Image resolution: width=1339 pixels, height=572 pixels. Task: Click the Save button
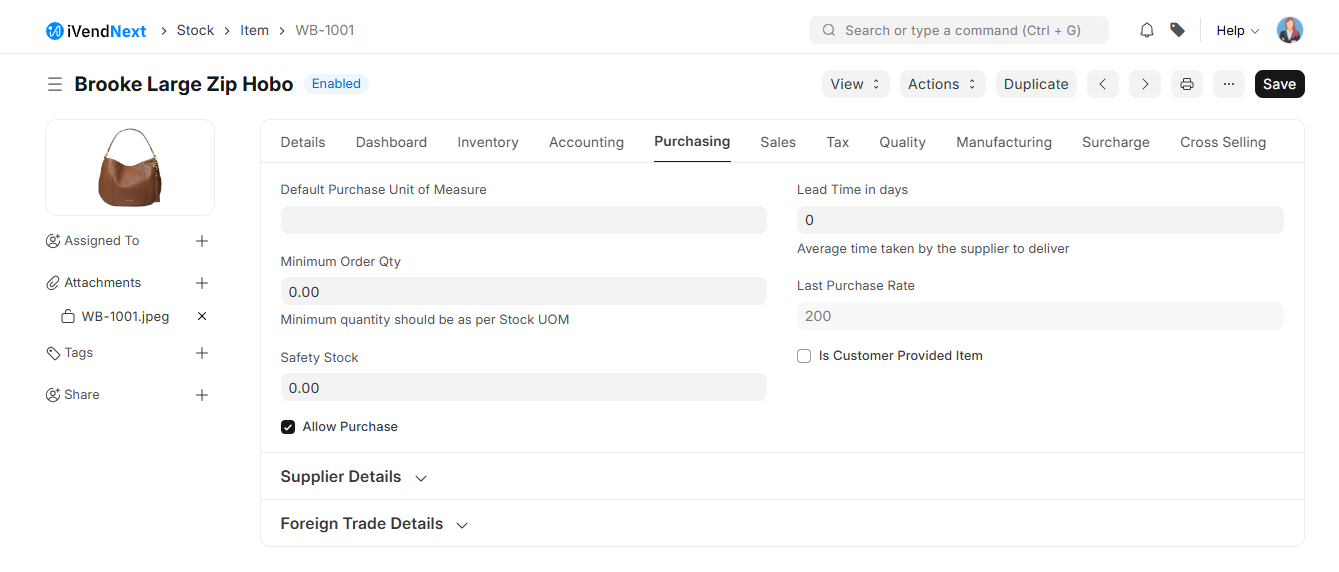(x=1279, y=84)
